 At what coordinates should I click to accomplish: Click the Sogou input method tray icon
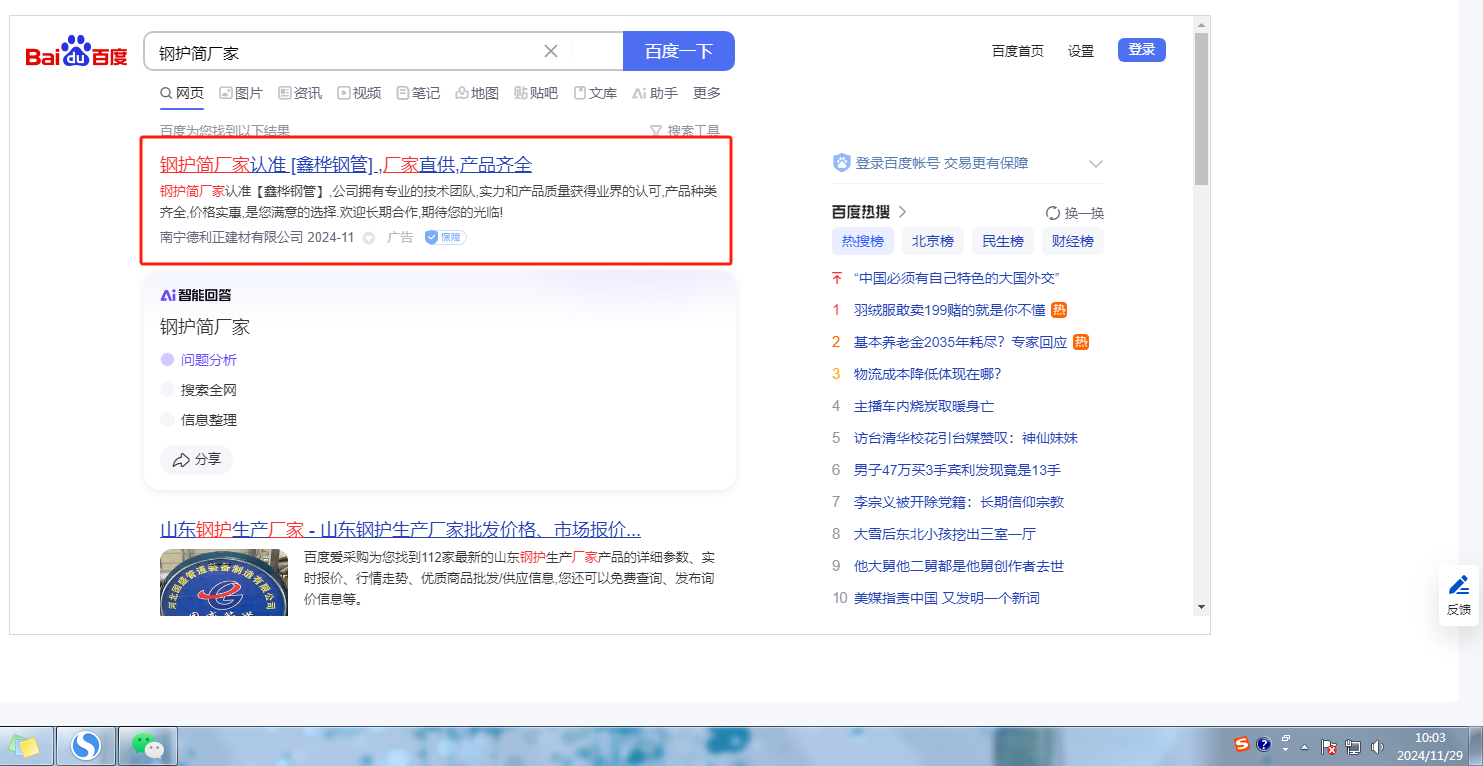(1241, 744)
